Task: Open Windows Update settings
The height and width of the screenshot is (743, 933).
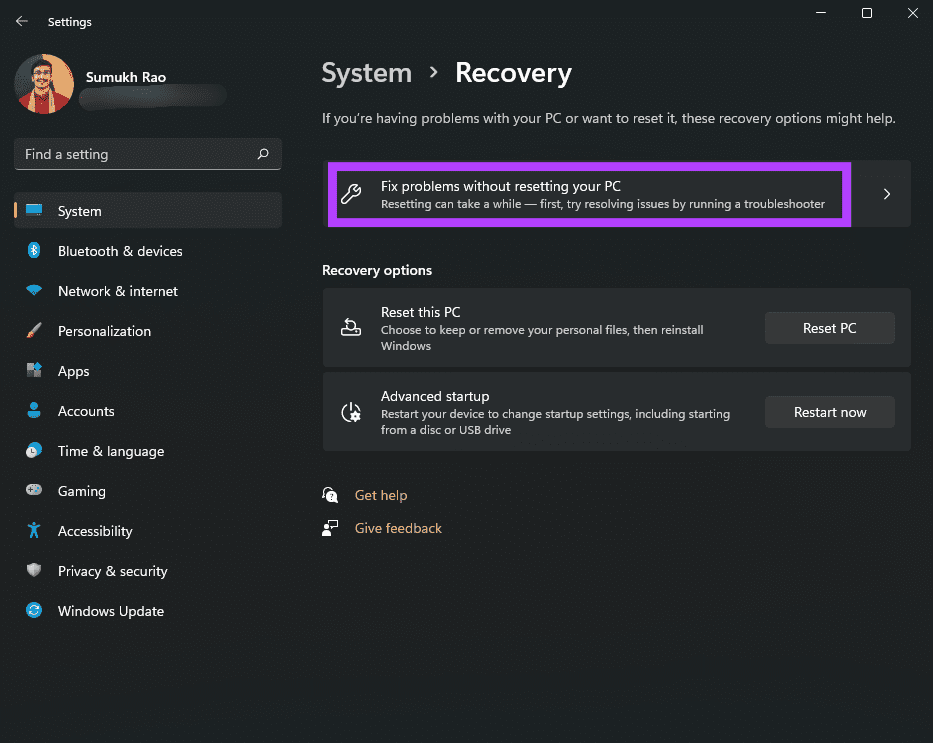Action: click(x=148, y=611)
